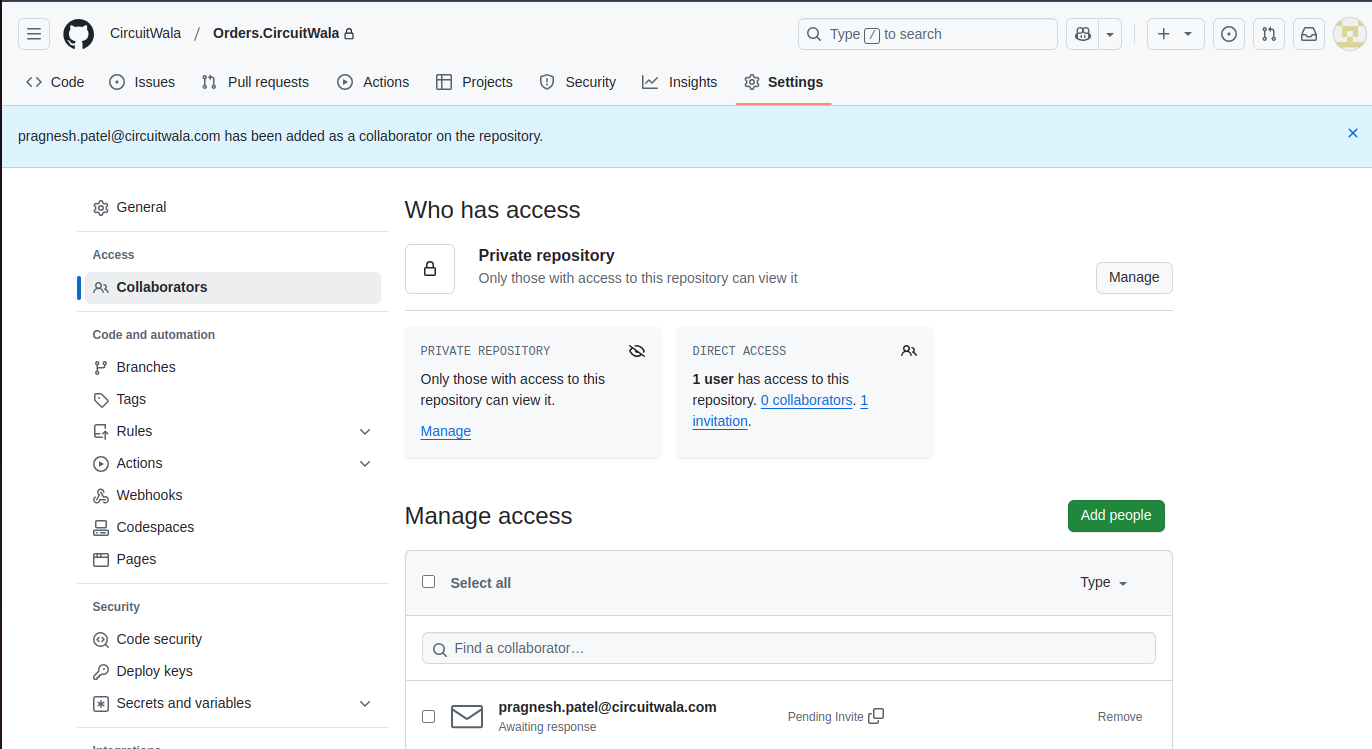Screen dimensions: 1372x749
Task: Click the plus icon to create new
Action: pyautogui.click(x=1164, y=34)
